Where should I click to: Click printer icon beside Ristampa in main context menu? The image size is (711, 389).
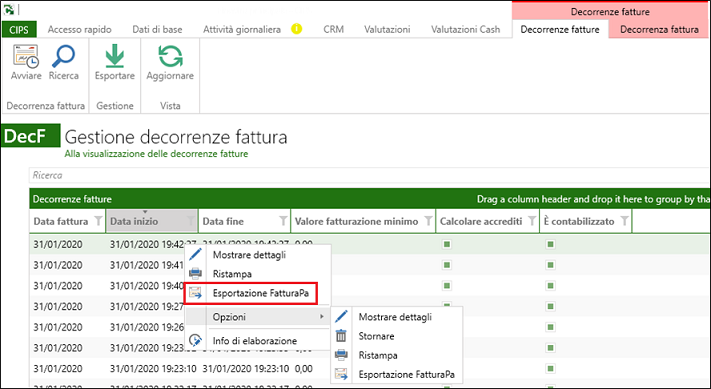[195, 273]
